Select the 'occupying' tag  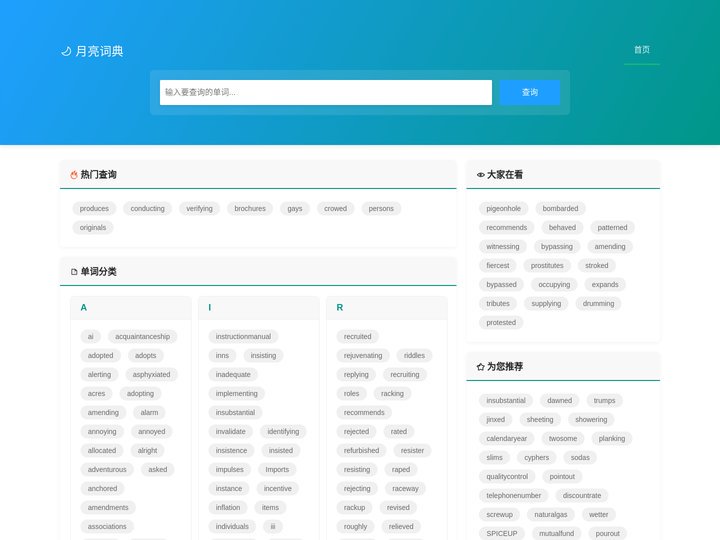coord(554,285)
